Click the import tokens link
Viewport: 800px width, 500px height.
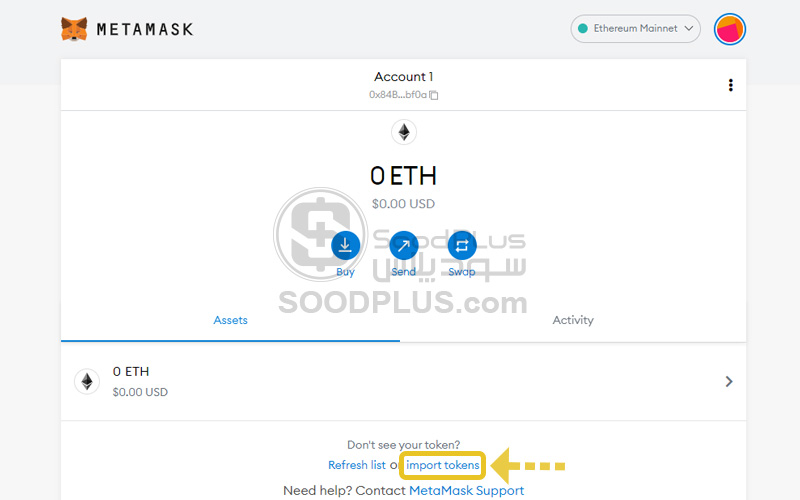pos(442,465)
